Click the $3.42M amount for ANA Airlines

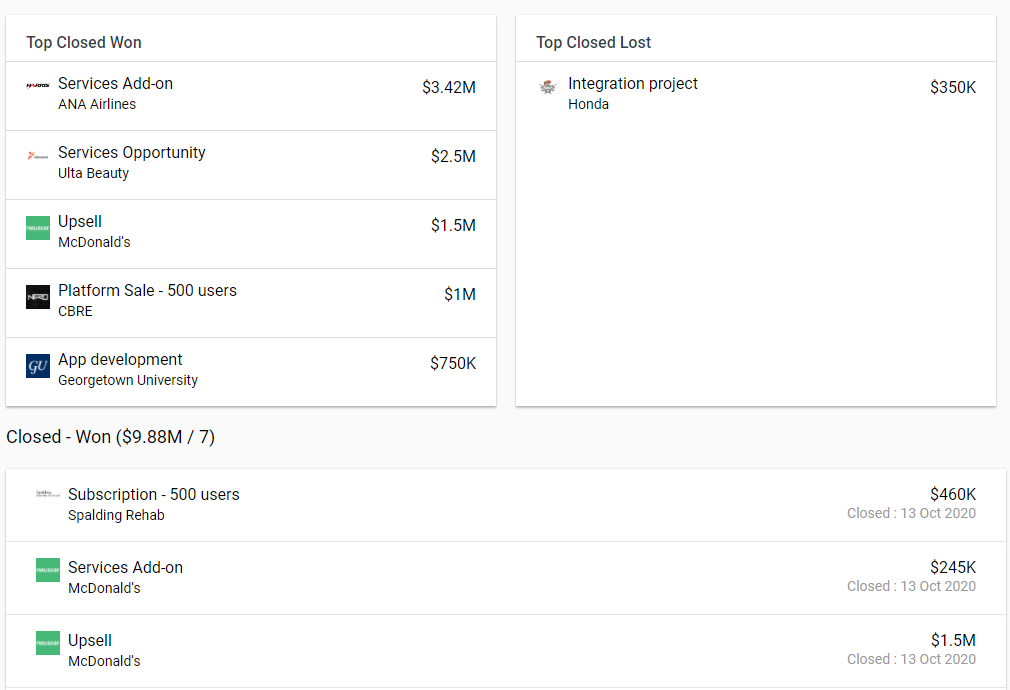pos(448,88)
